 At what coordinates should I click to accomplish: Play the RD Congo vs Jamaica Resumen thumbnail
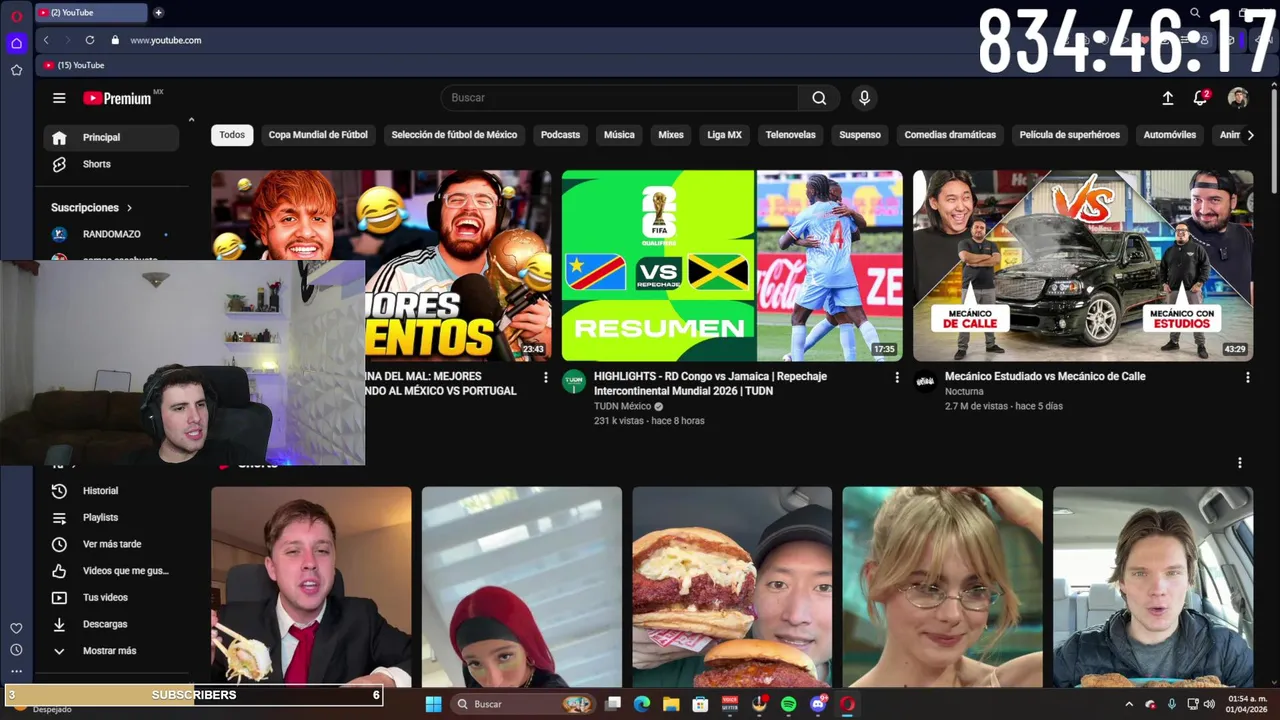tap(732, 265)
